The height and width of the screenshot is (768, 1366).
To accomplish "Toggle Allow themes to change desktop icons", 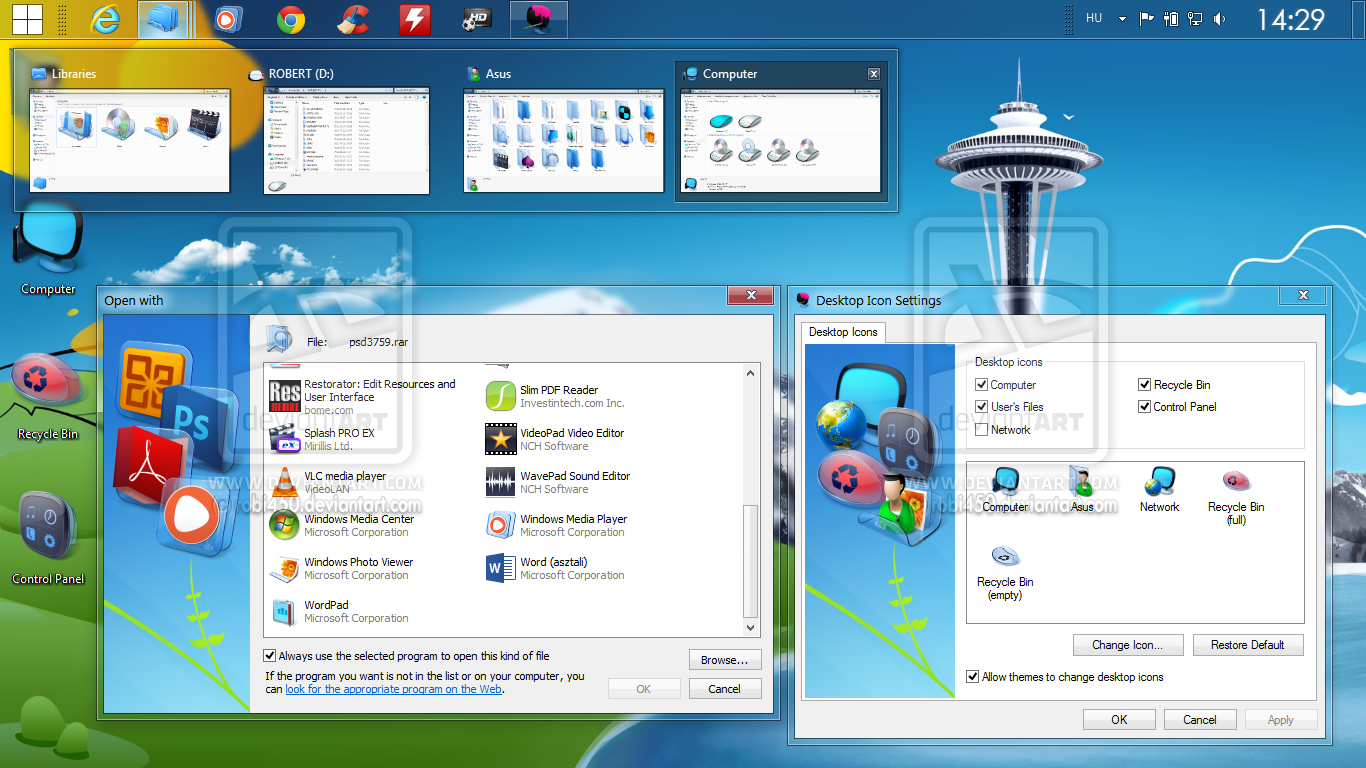I will coord(972,677).
